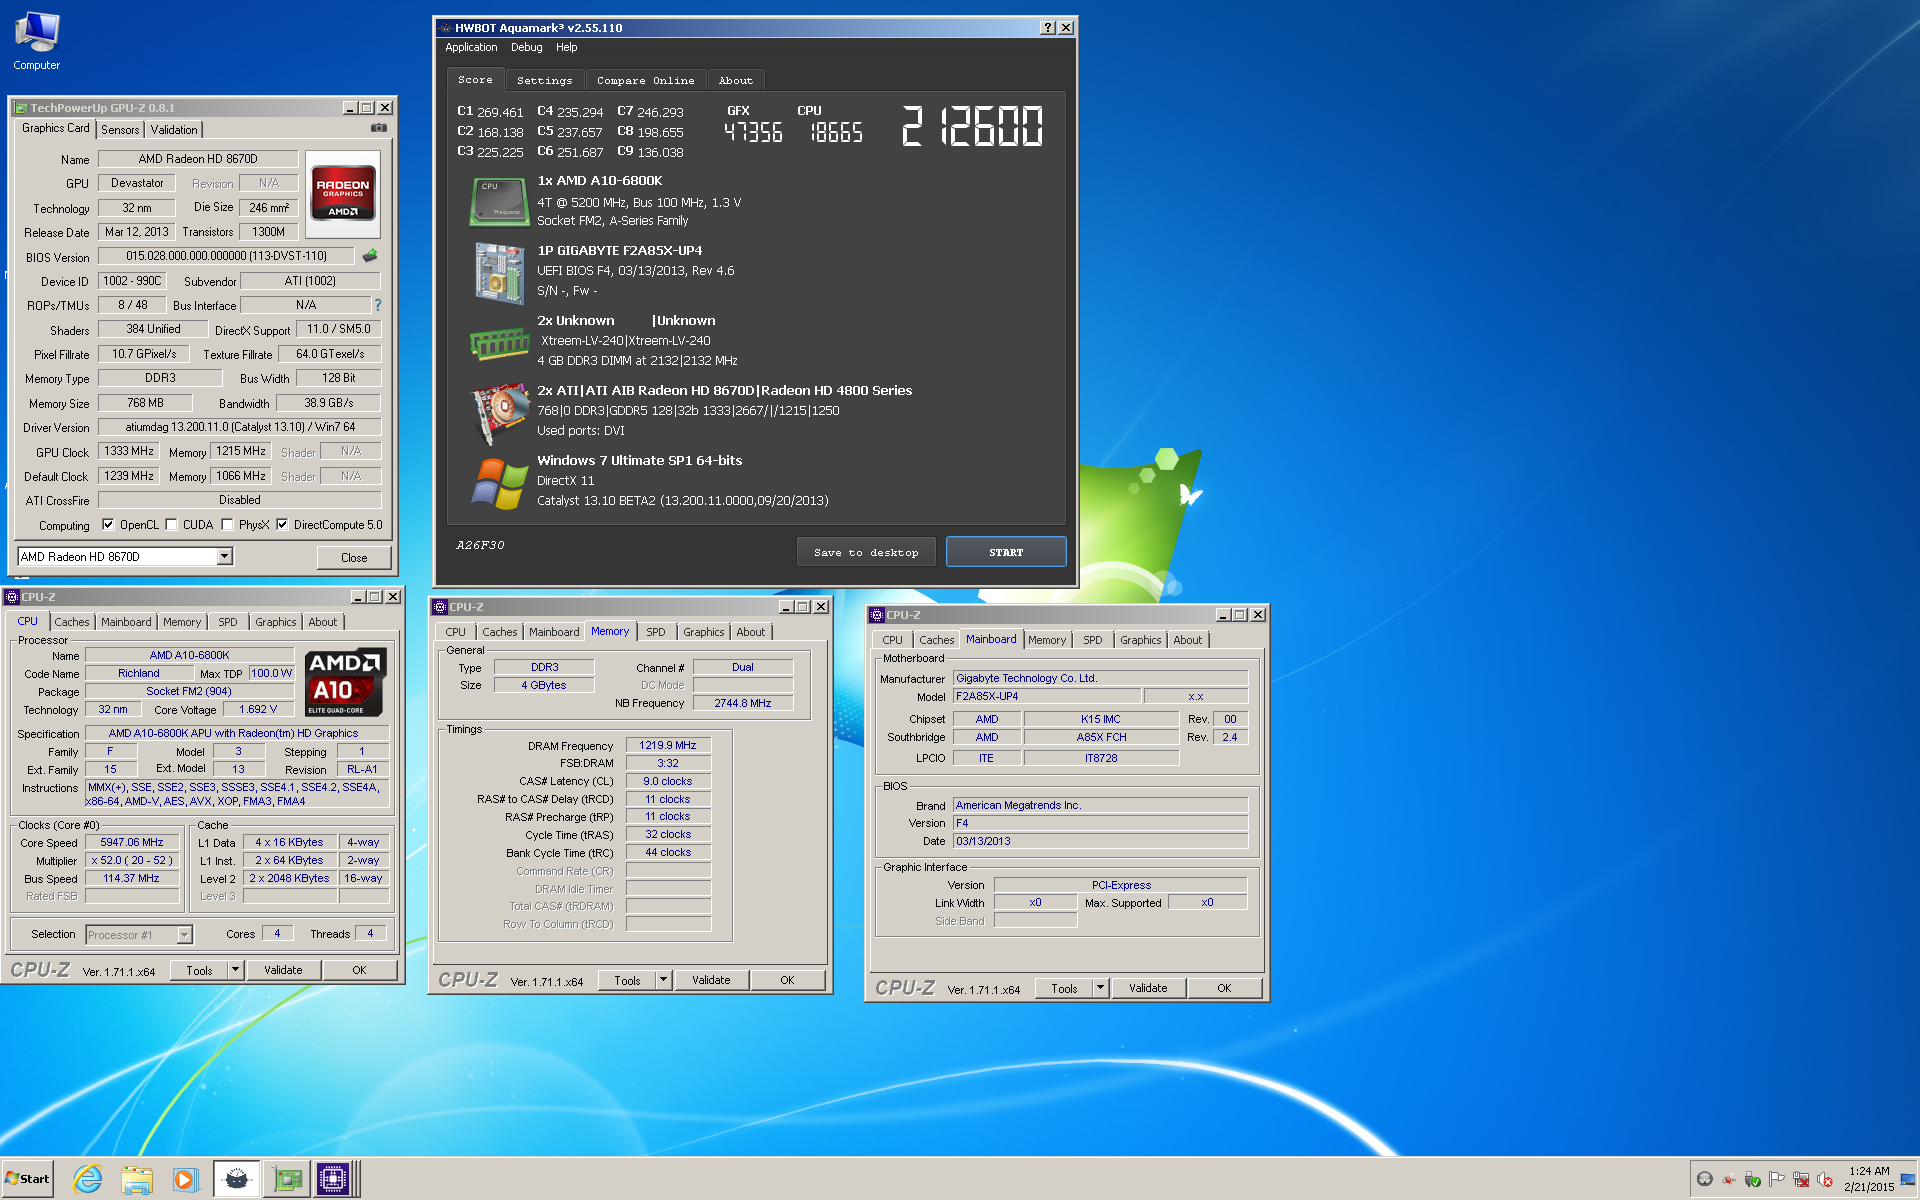Open the Computer desktop icon

pos(37,42)
